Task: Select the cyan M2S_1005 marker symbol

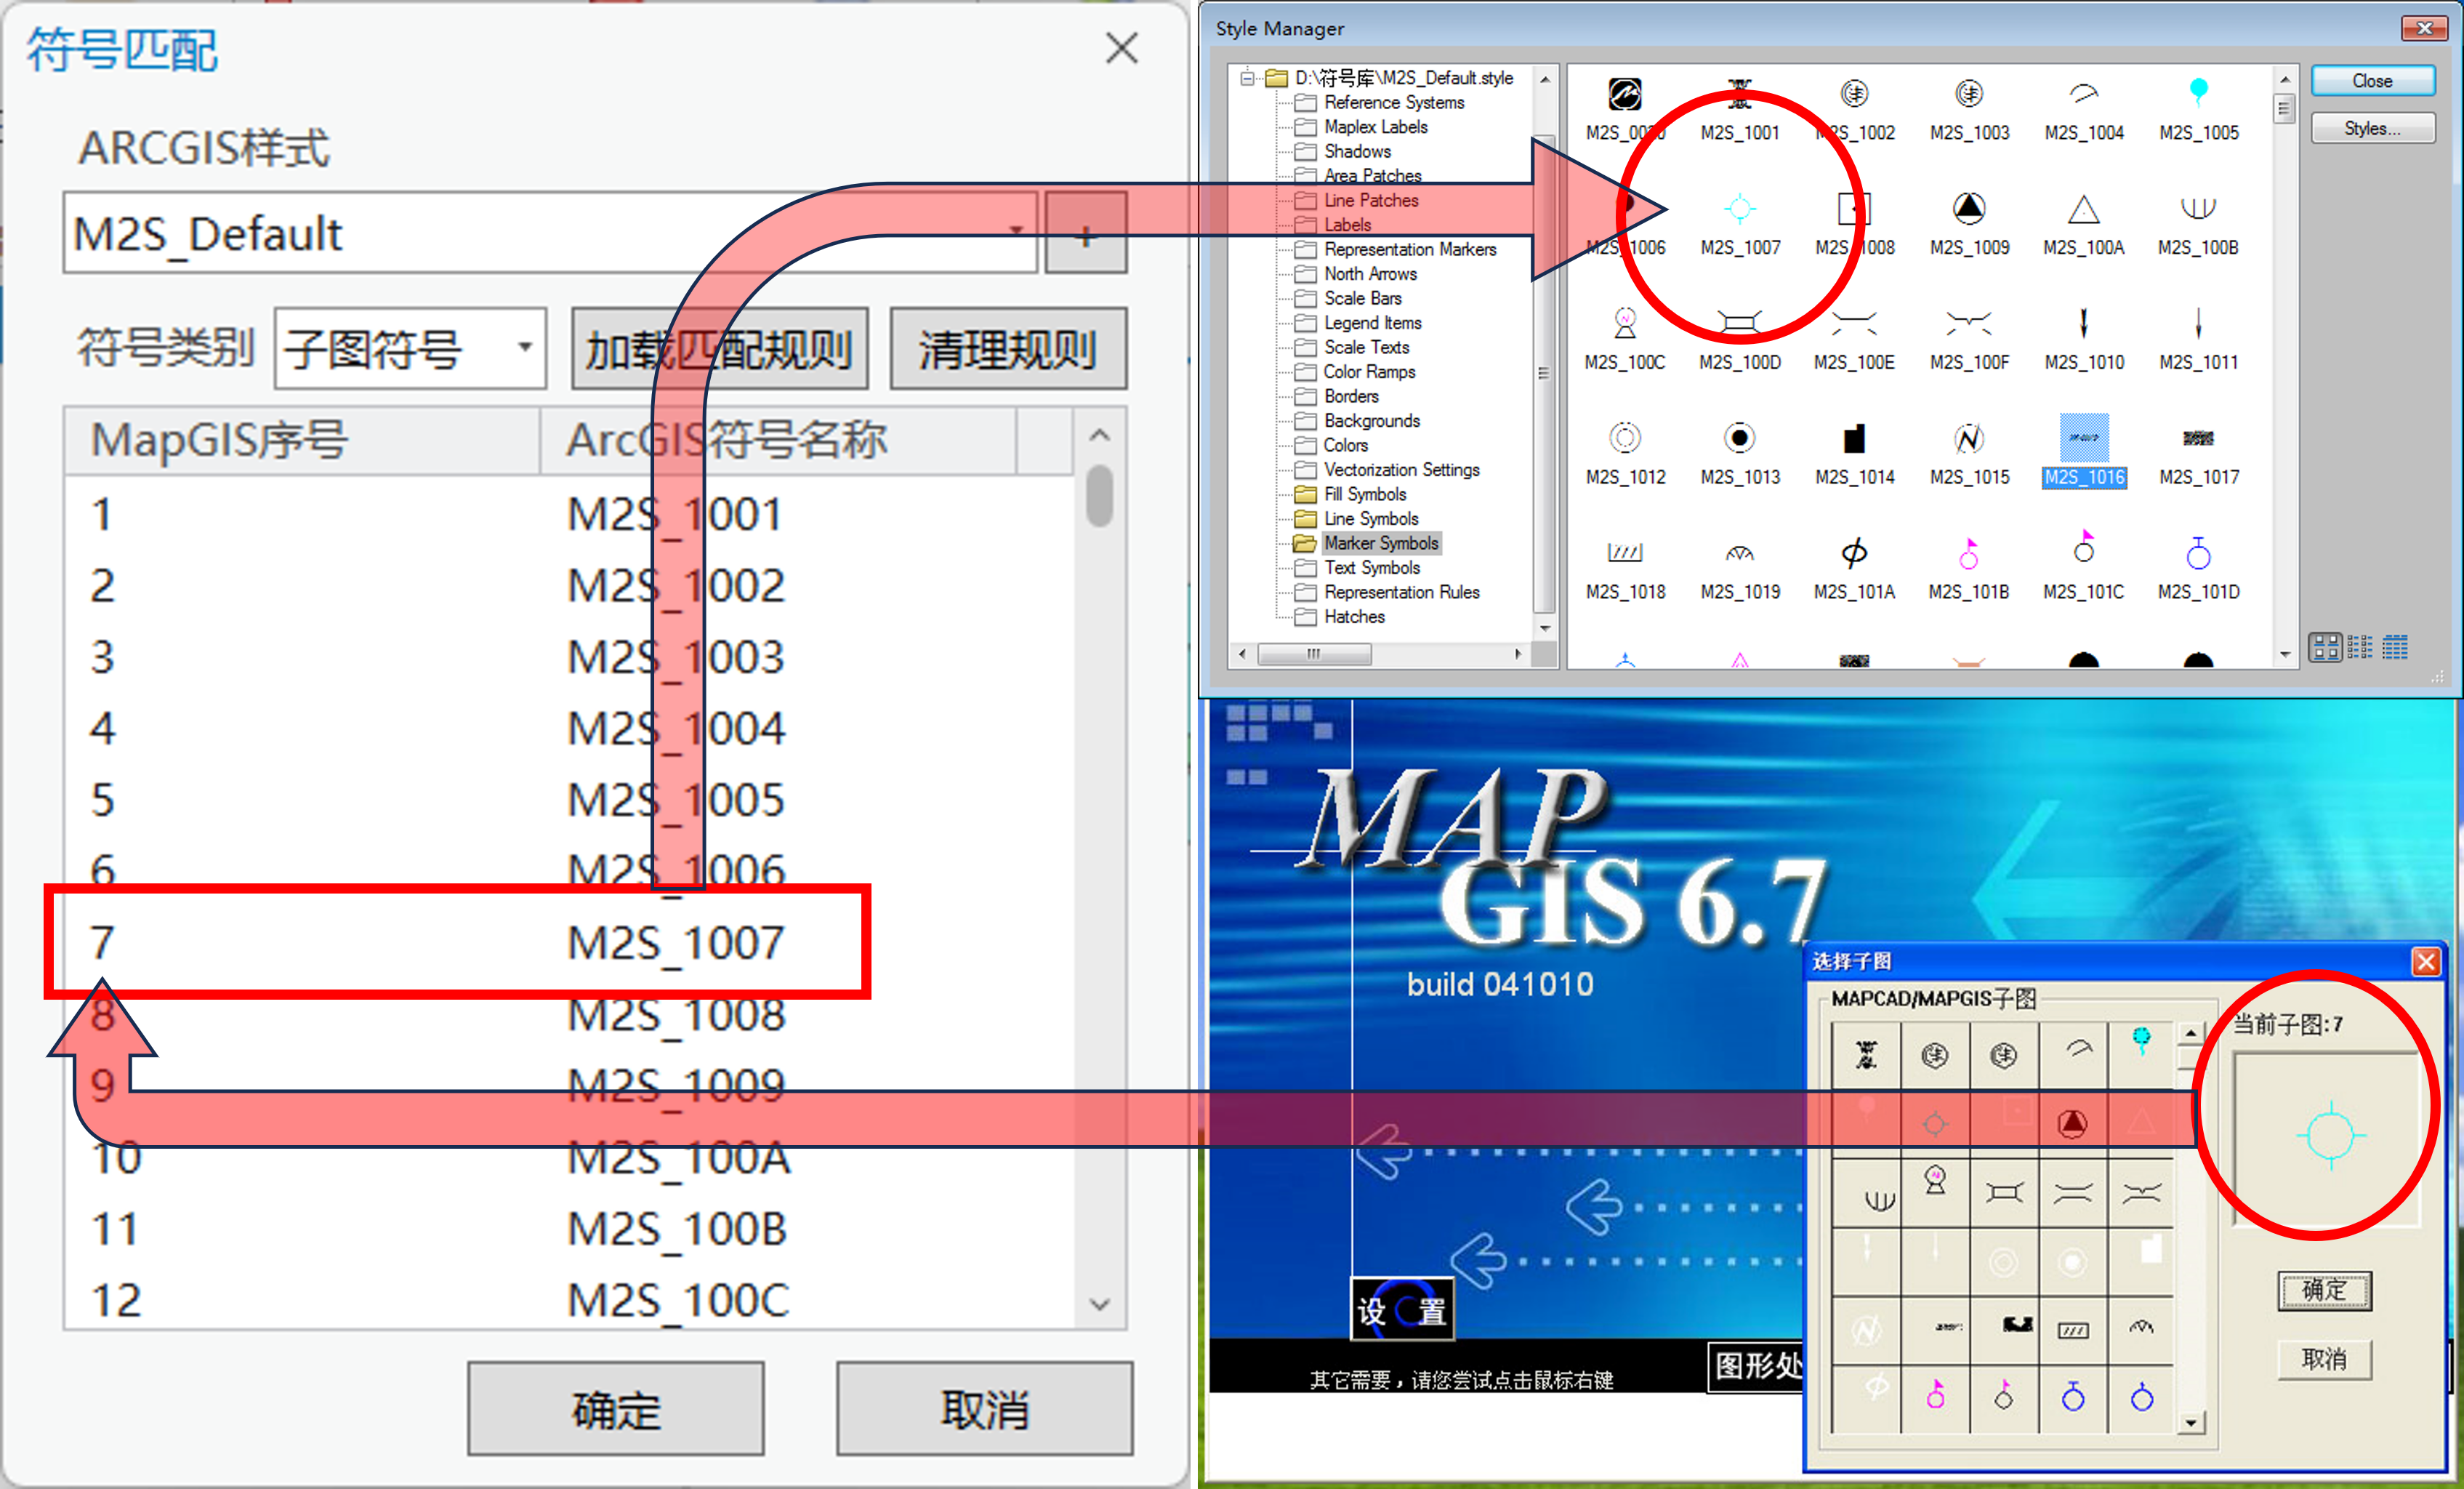Action: (x=2198, y=108)
